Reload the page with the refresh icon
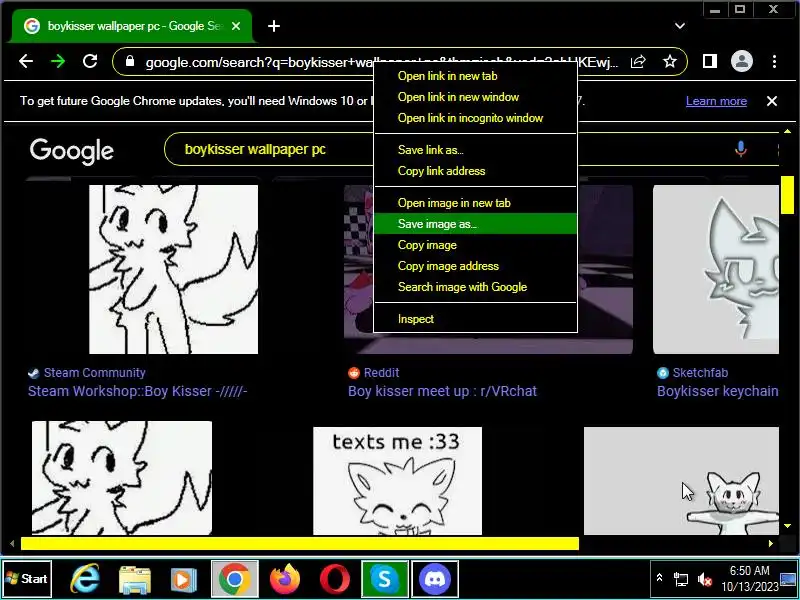Screen dimensions: 800x600 90,62
